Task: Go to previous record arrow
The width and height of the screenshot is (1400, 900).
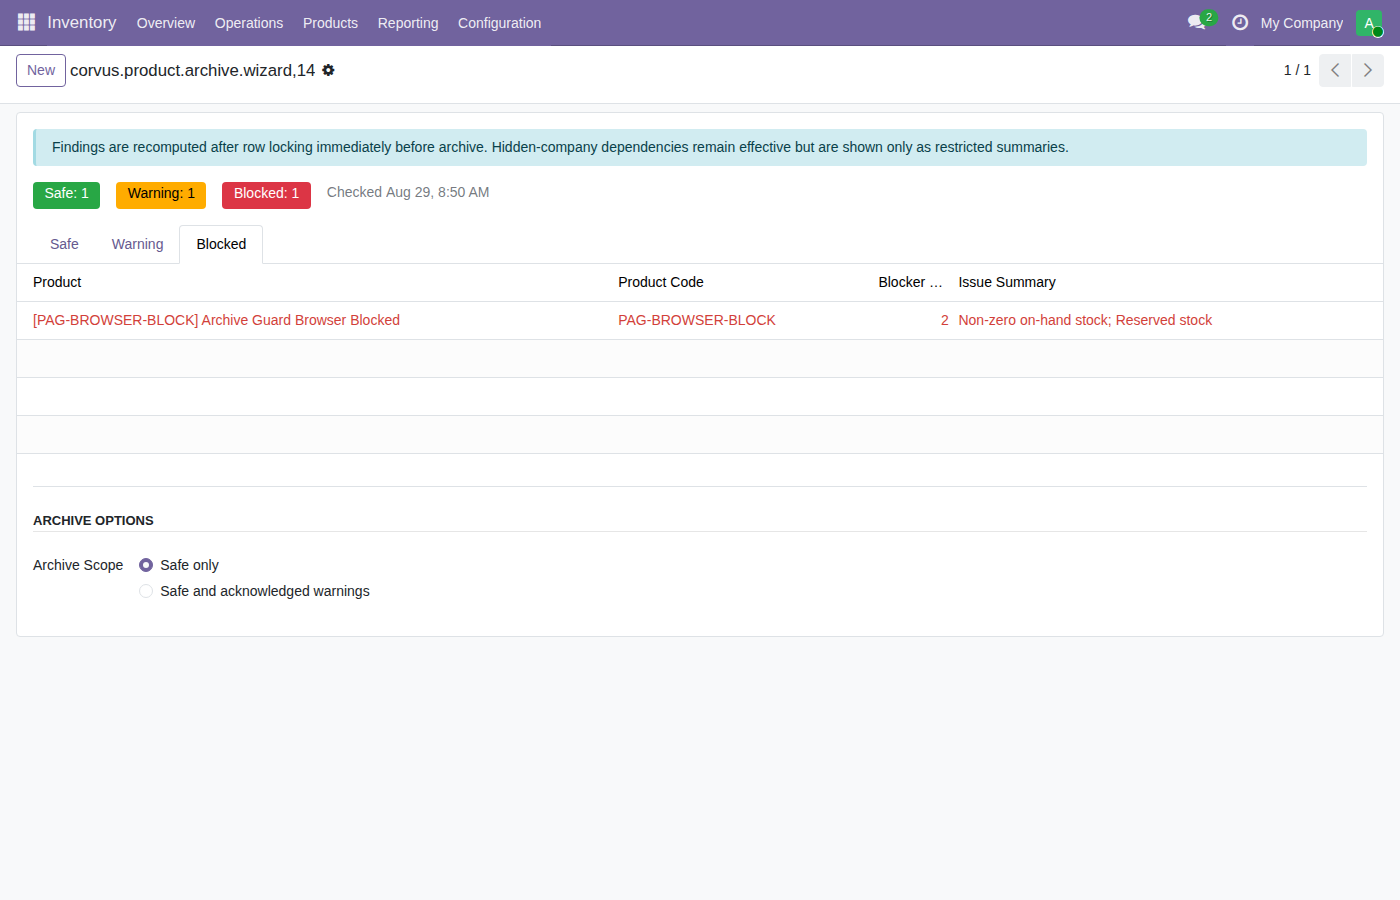Action: [1335, 70]
